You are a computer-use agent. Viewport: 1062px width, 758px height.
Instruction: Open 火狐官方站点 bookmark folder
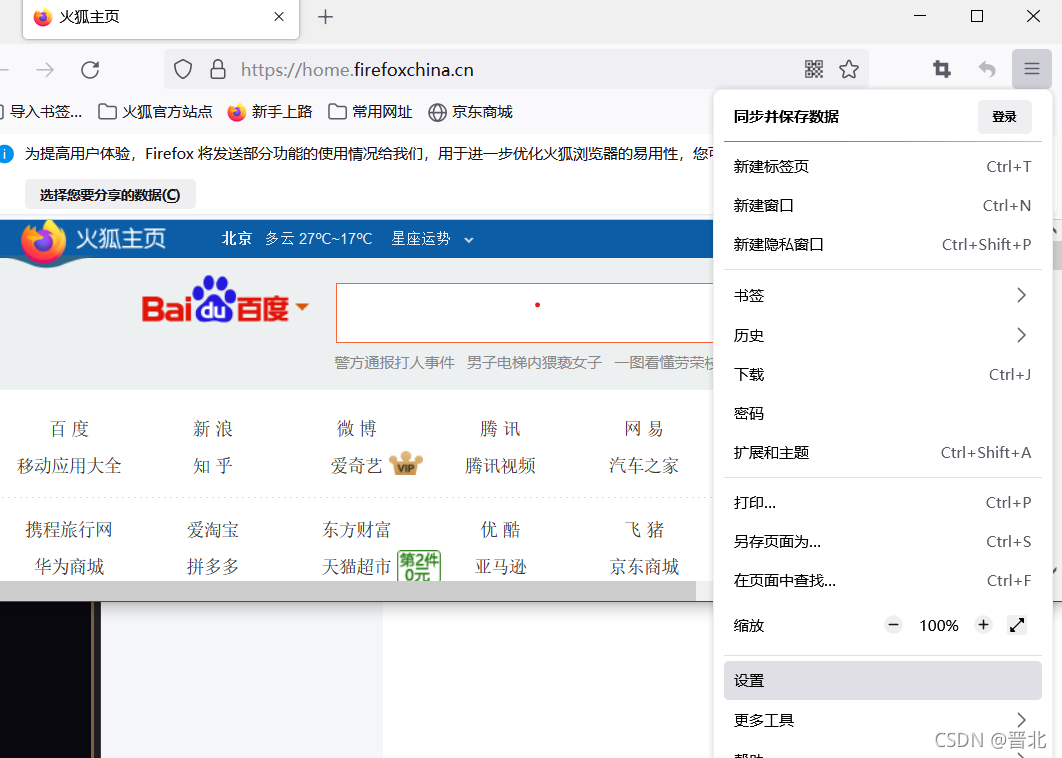(x=155, y=112)
